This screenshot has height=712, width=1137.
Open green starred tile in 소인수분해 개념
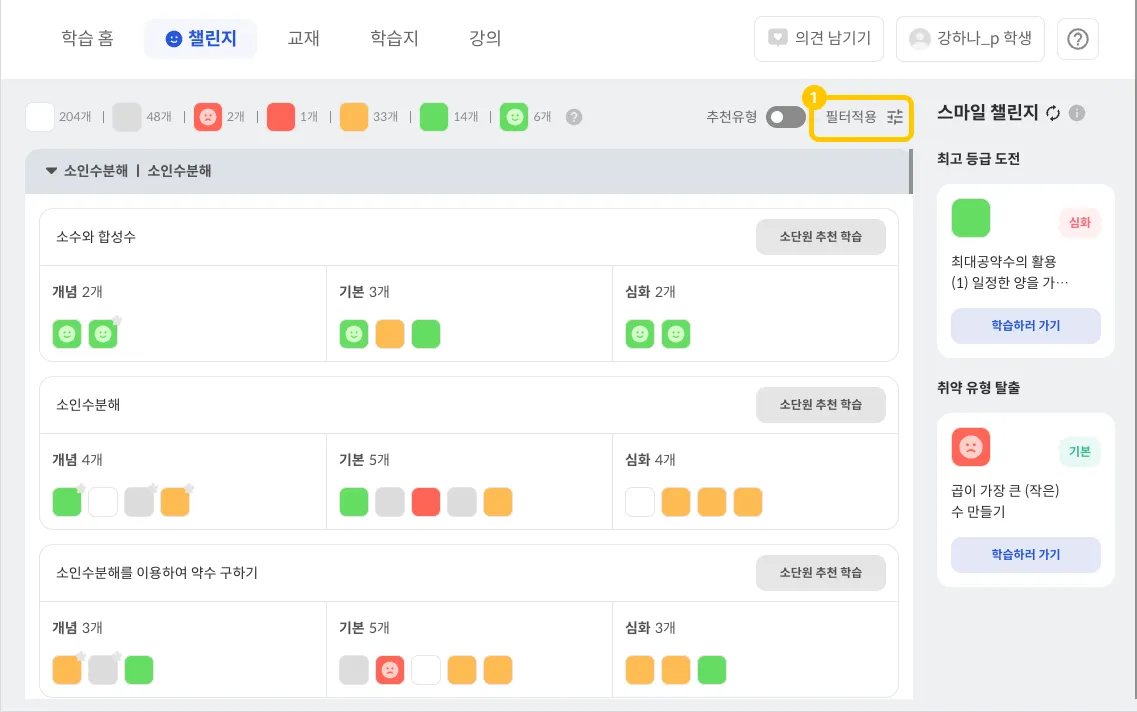(x=67, y=502)
